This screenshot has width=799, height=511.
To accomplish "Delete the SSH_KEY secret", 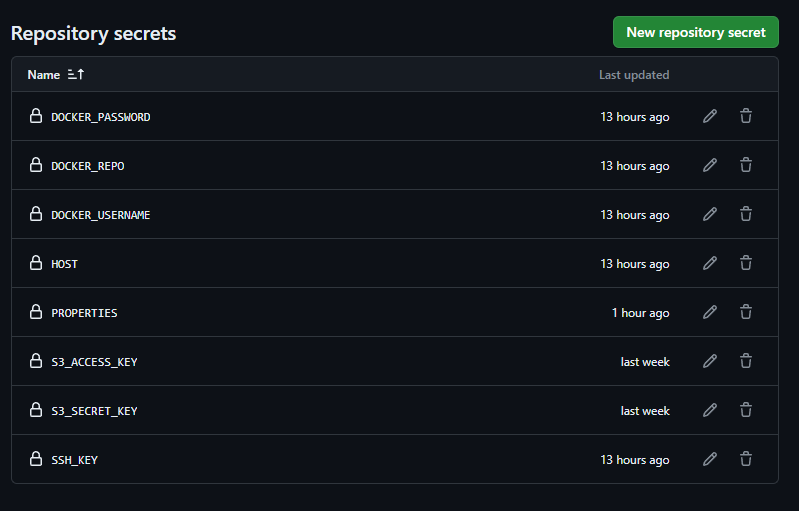I will [x=745, y=459].
